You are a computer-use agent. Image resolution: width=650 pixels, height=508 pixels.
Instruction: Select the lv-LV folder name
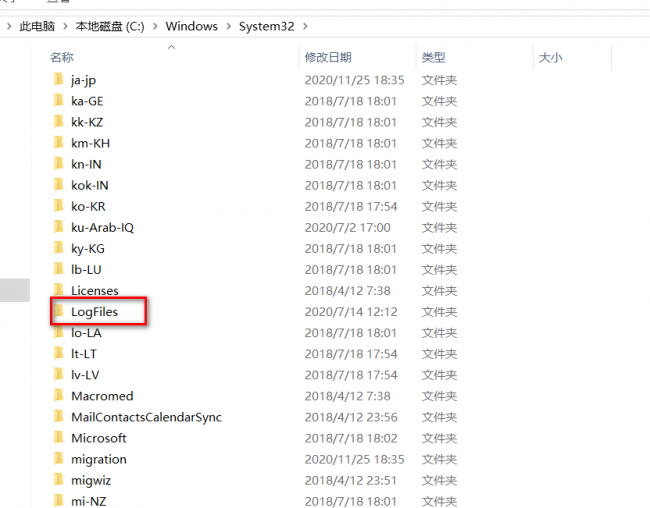pyautogui.click(x=85, y=375)
